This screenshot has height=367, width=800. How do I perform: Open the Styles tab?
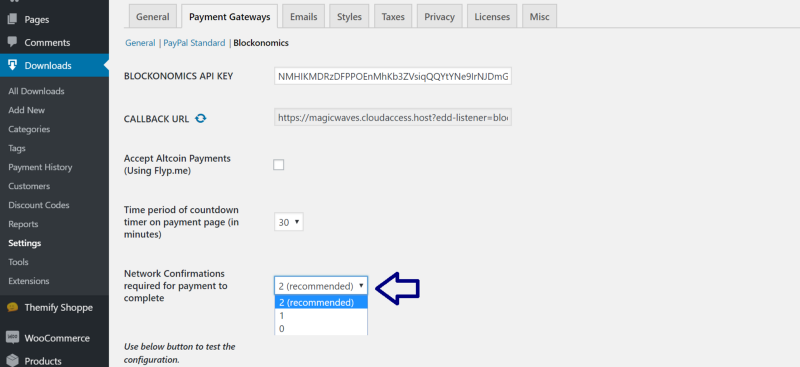click(349, 17)
